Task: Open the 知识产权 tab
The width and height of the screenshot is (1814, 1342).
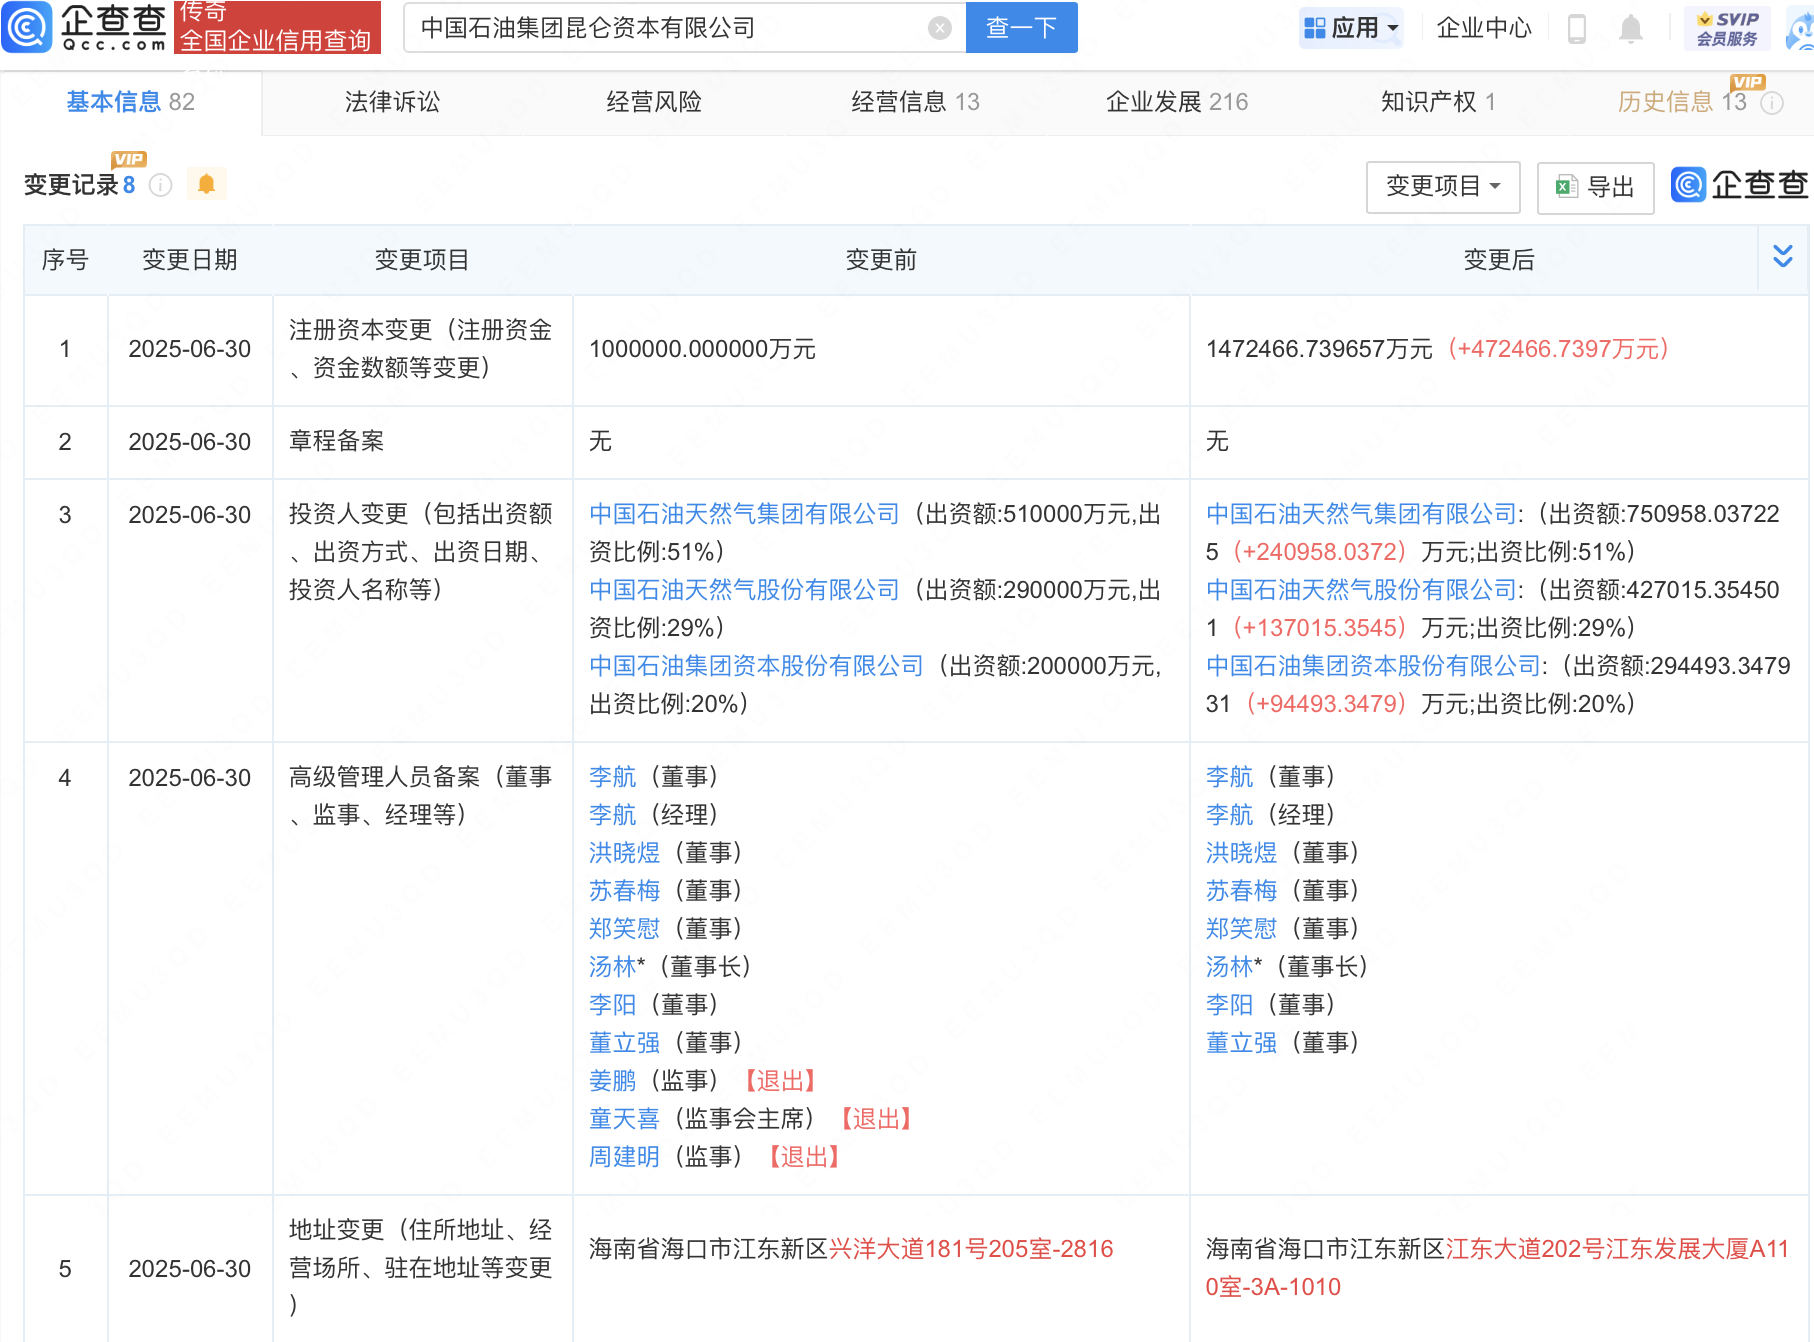Action: (1437, 102)
